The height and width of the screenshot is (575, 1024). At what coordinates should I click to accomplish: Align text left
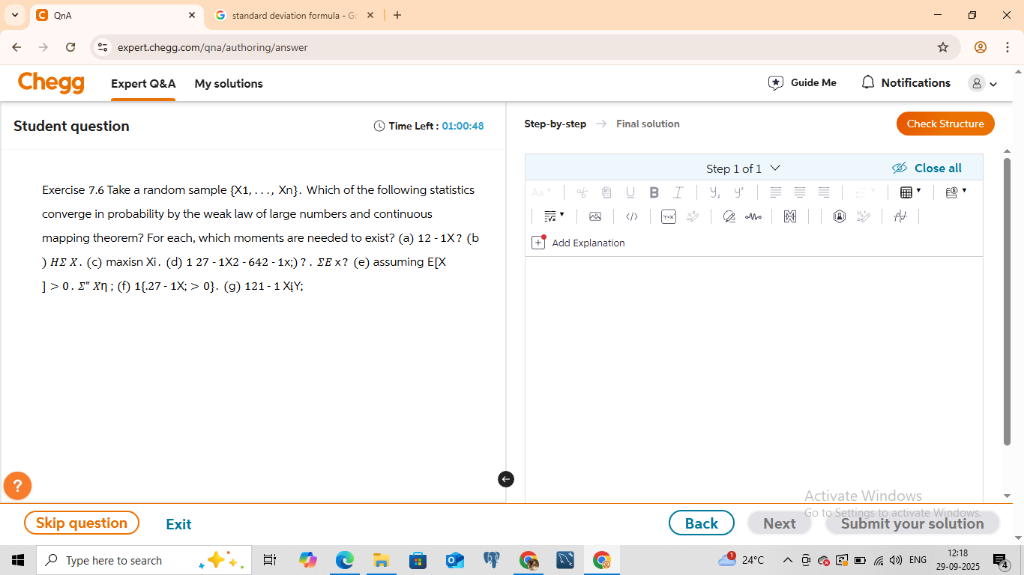click(775, 192)
